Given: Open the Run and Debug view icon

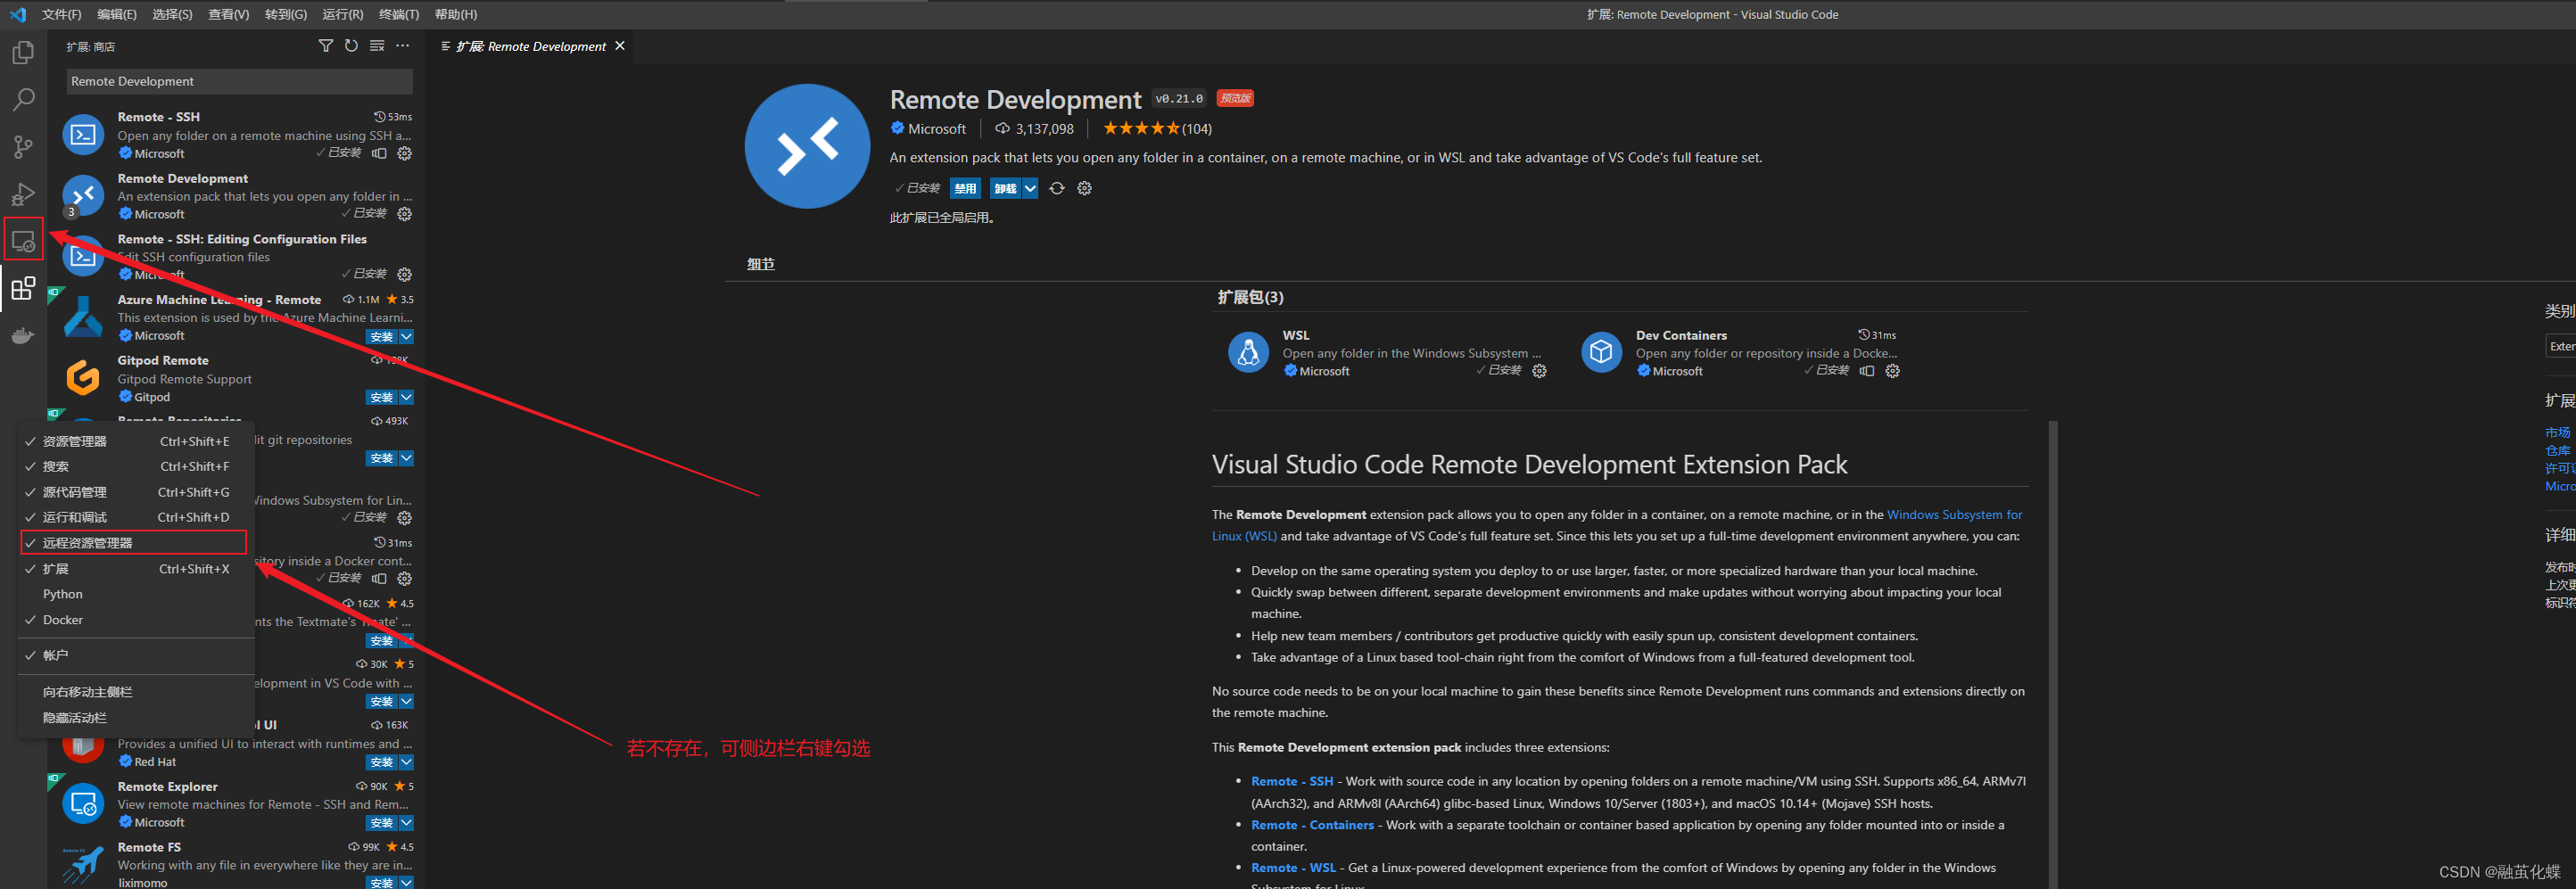Looking at the screenshot, I should [23, 194].
